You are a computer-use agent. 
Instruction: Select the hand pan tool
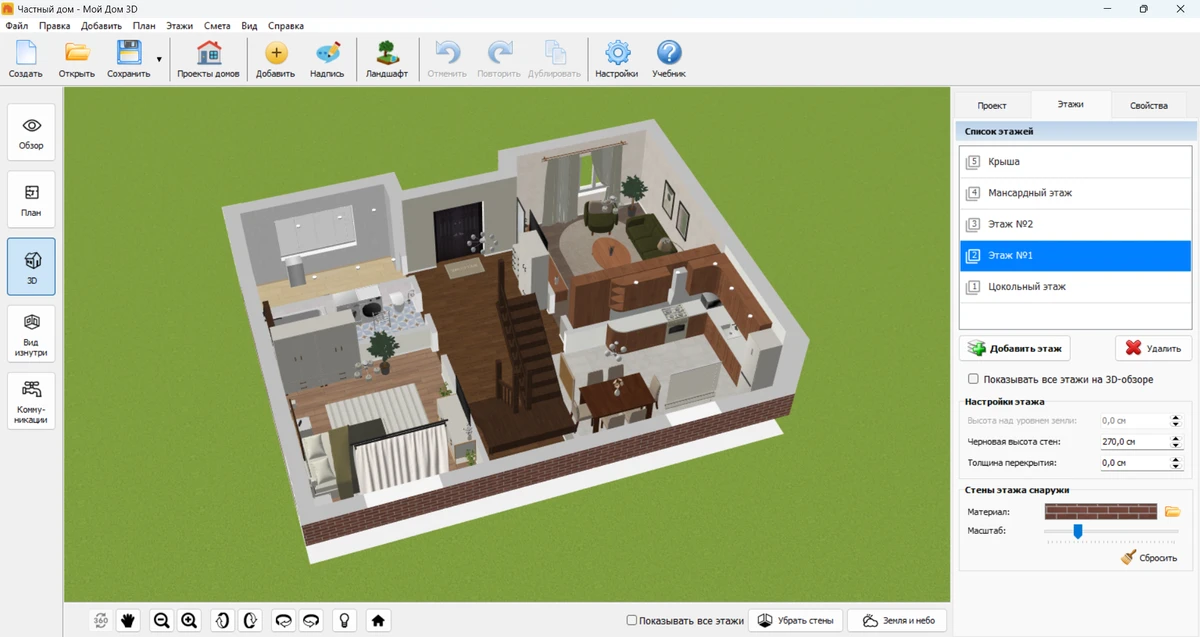[x=128, y=621]
